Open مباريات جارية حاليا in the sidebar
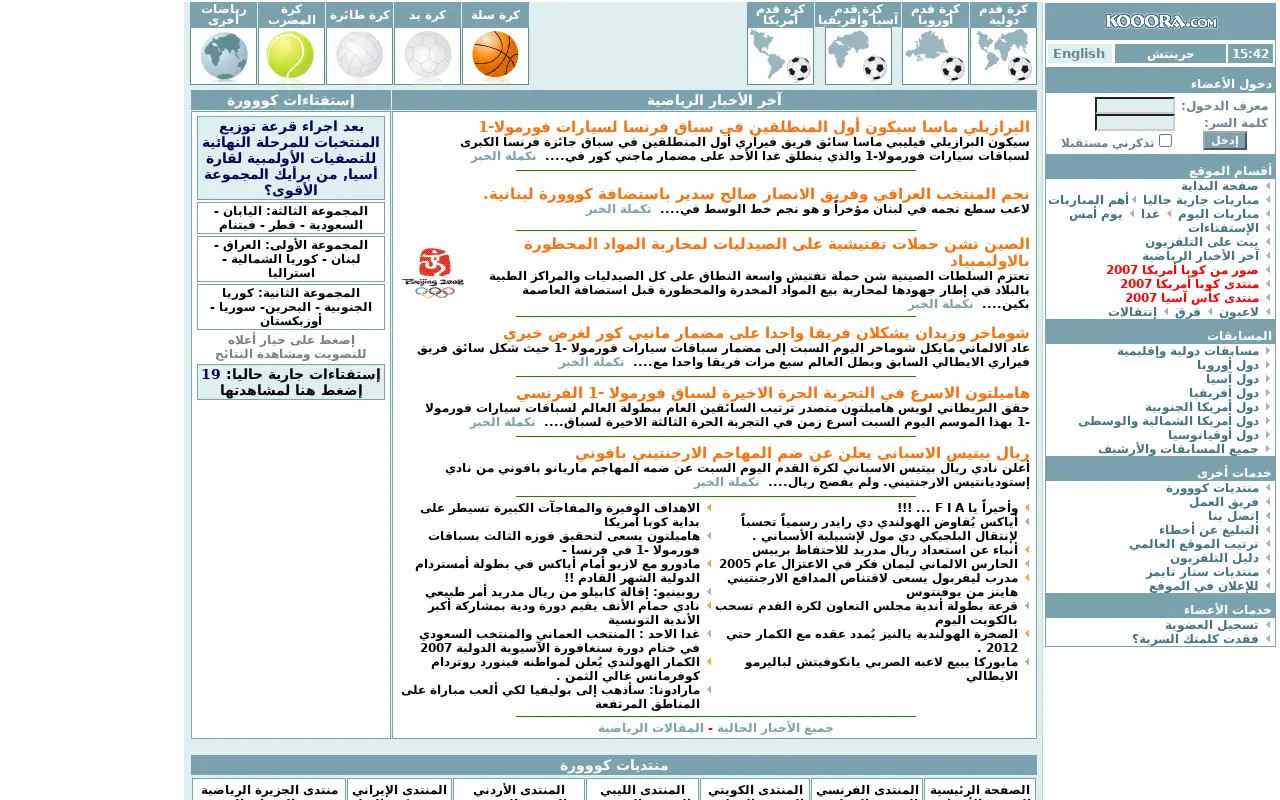Screen dimensions: 1280x800 (x=1201, y=200)
